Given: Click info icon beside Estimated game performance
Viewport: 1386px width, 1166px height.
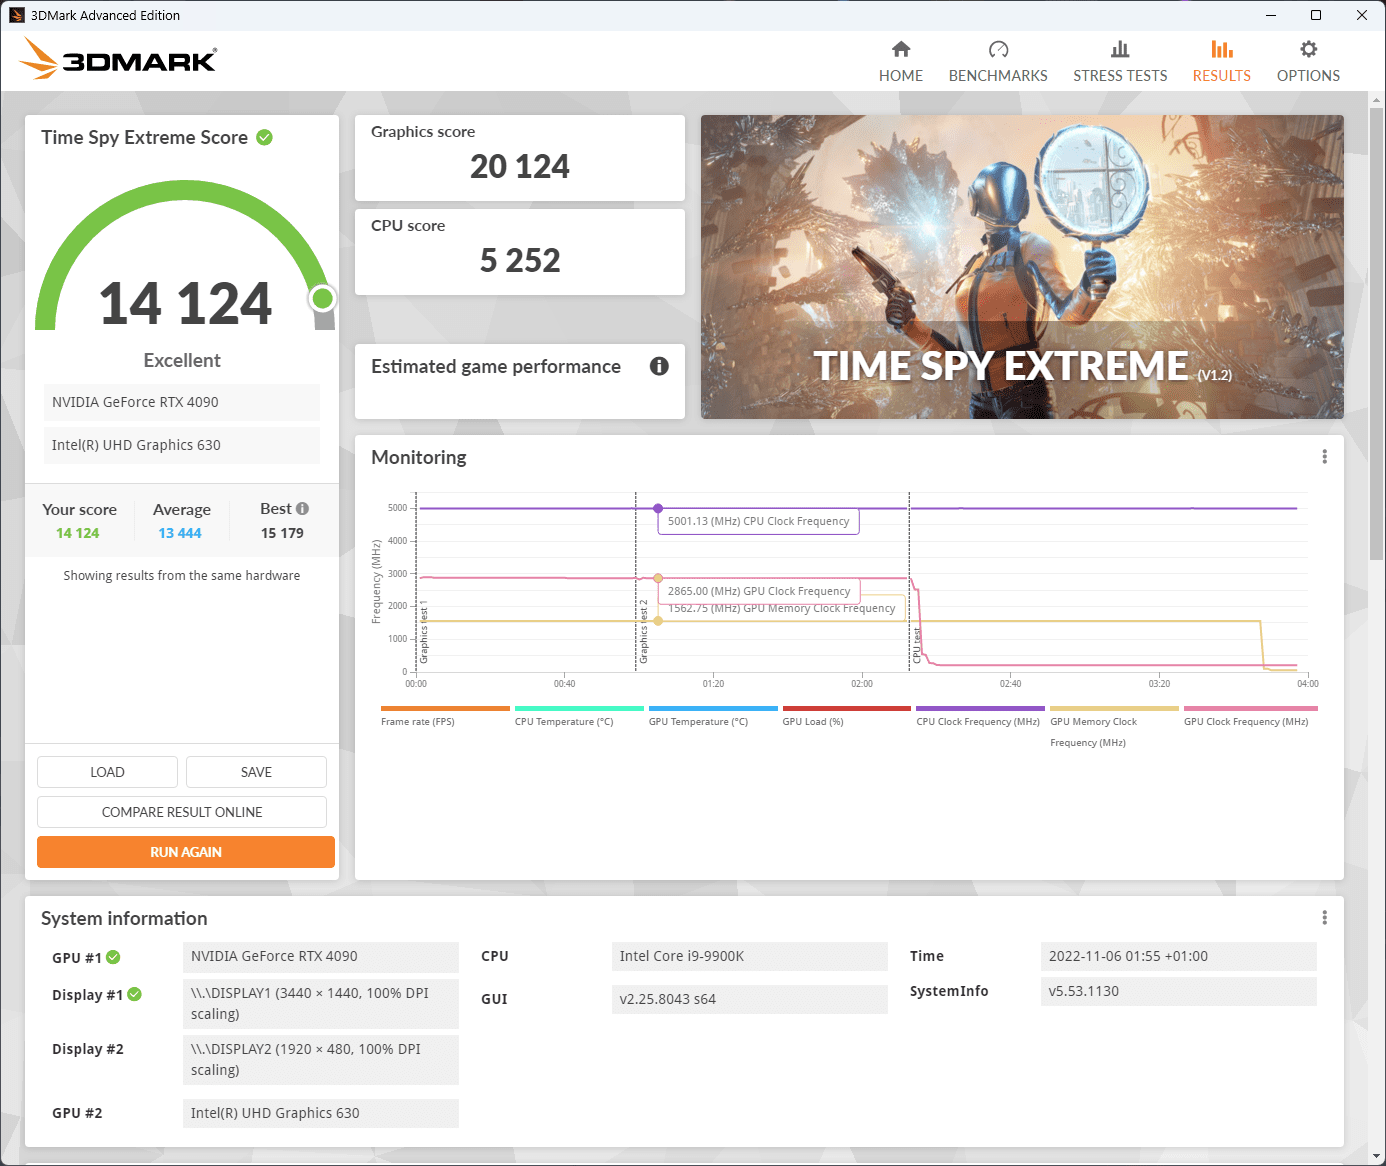Looking at the screenshot, I should coord(659,366).
